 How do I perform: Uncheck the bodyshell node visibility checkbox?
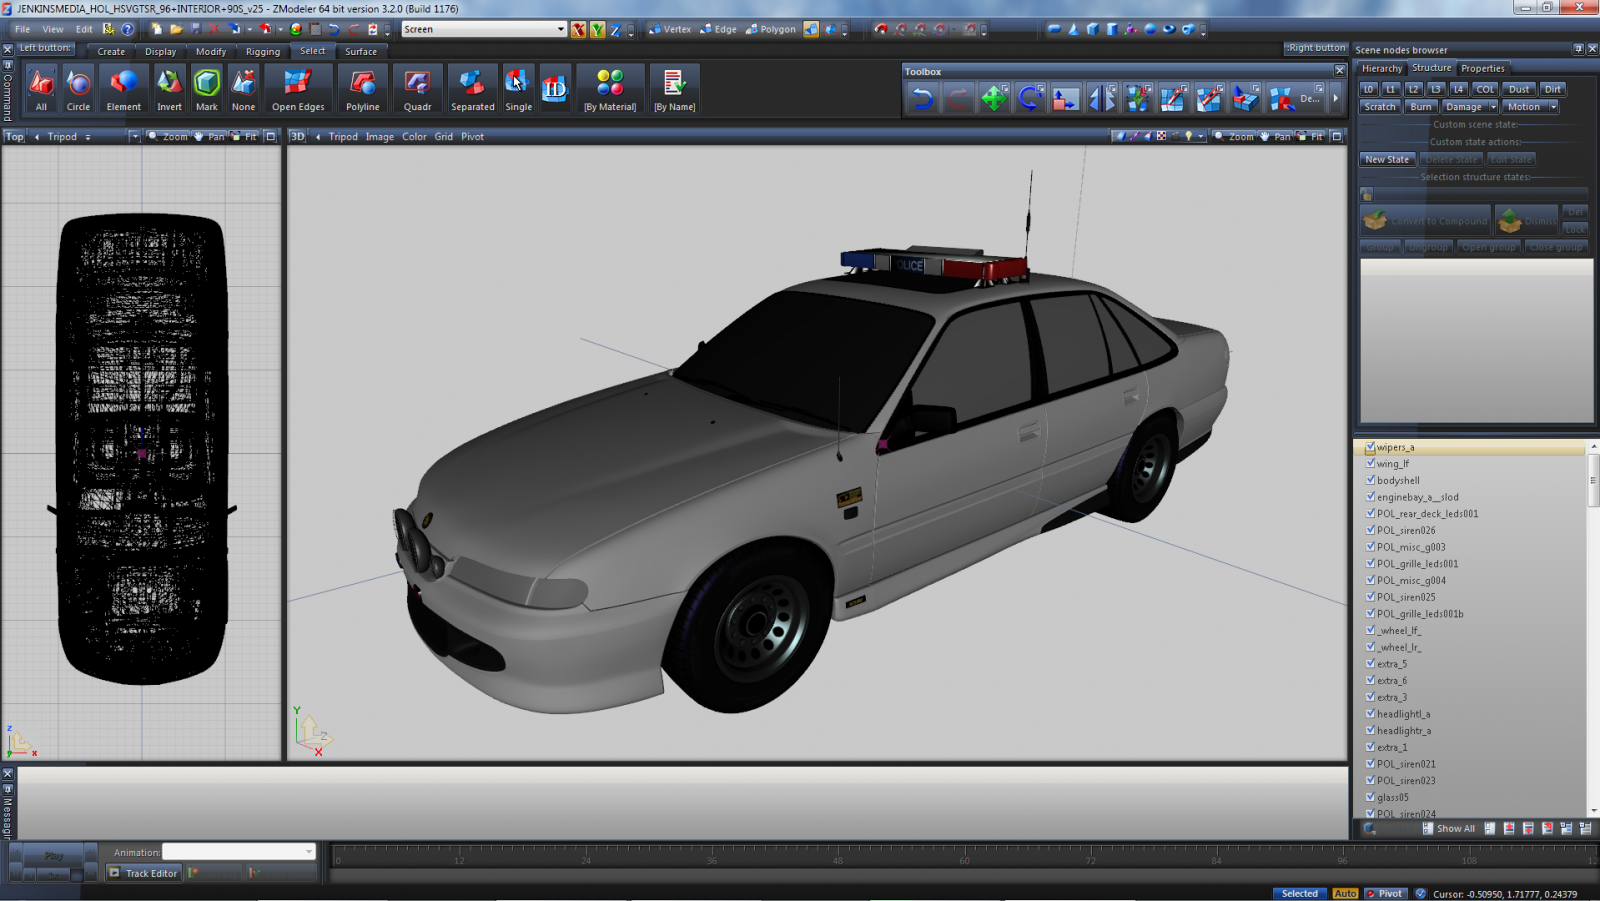click(1370, 480)
